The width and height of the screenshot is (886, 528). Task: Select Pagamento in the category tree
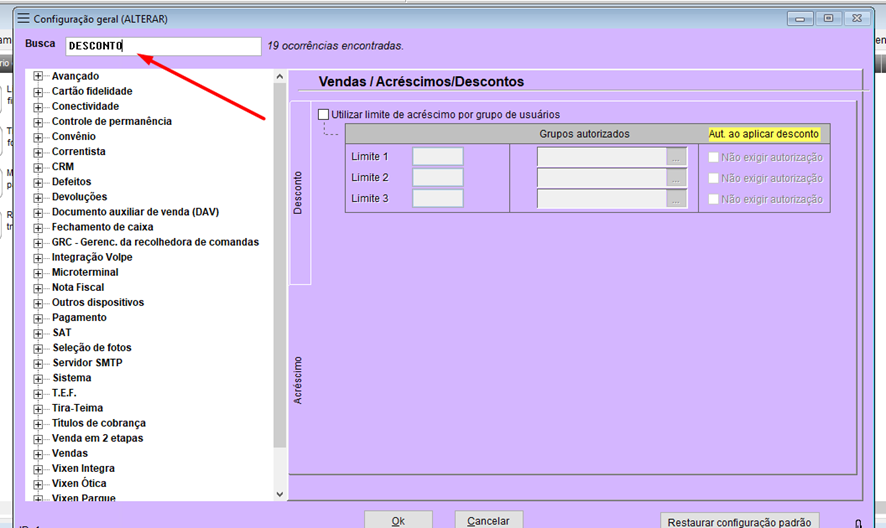coord(79,318)
